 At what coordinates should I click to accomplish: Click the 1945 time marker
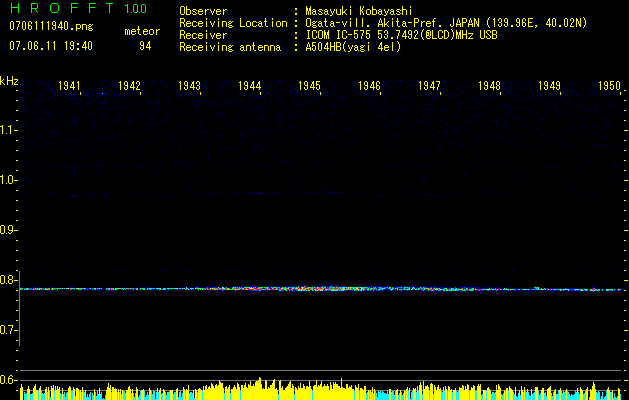(309, 86)
